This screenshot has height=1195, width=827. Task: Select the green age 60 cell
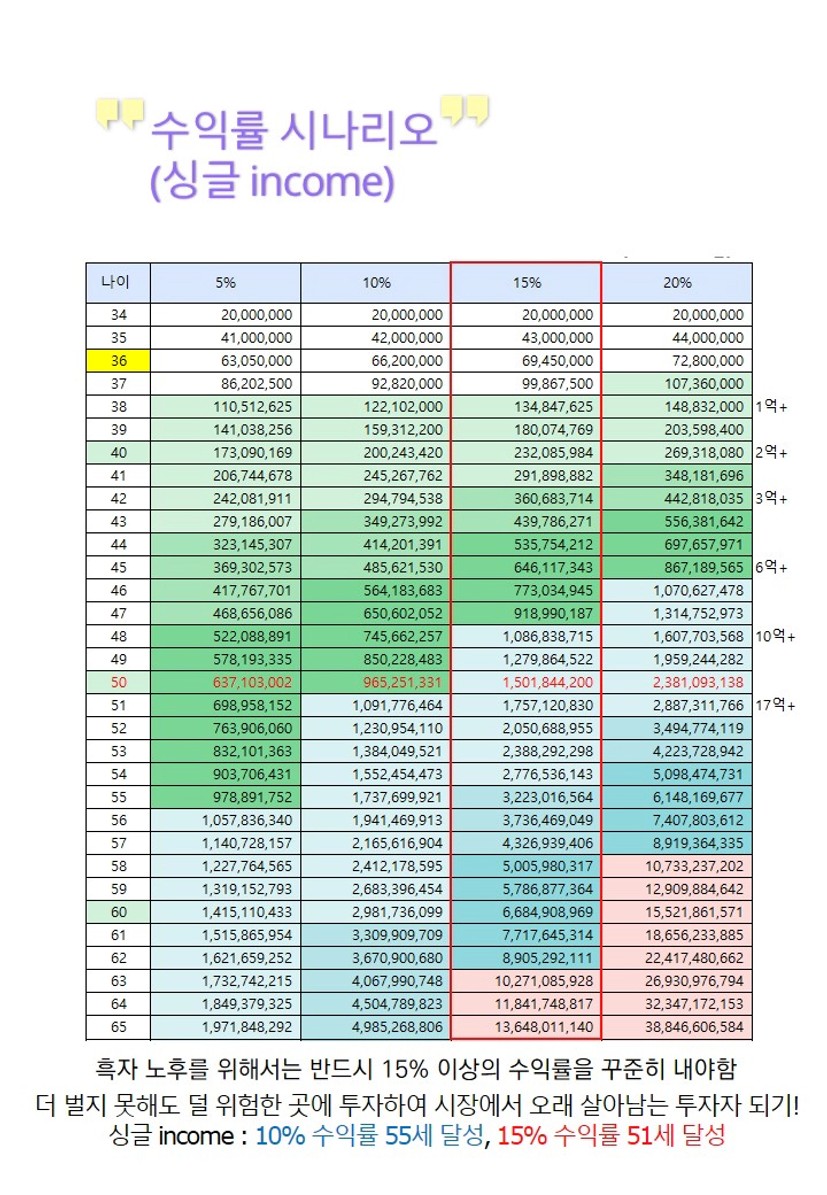point(118,912)
